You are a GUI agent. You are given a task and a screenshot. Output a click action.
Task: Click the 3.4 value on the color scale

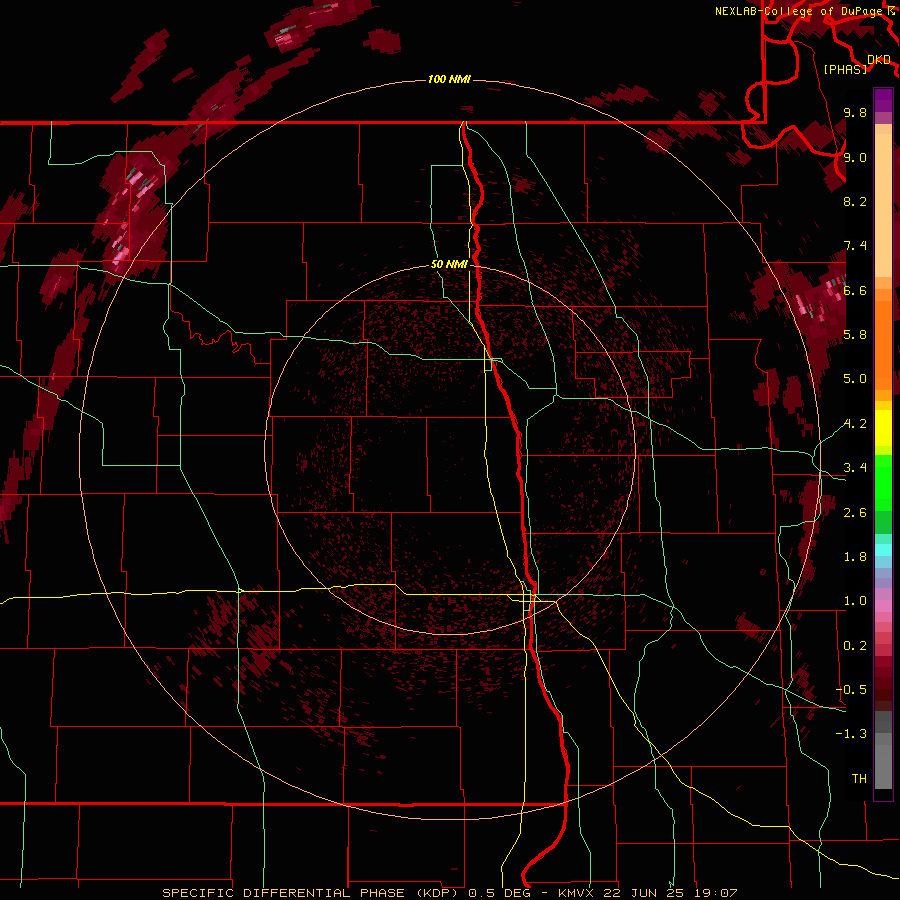855,468
